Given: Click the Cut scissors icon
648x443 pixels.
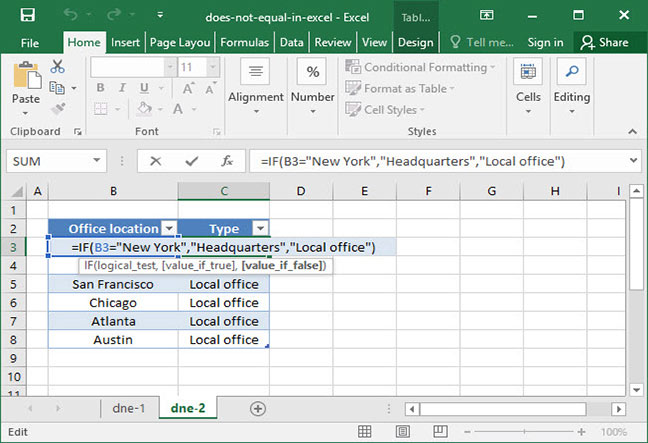Looking at the screenshot, I should tap(57, 66).
